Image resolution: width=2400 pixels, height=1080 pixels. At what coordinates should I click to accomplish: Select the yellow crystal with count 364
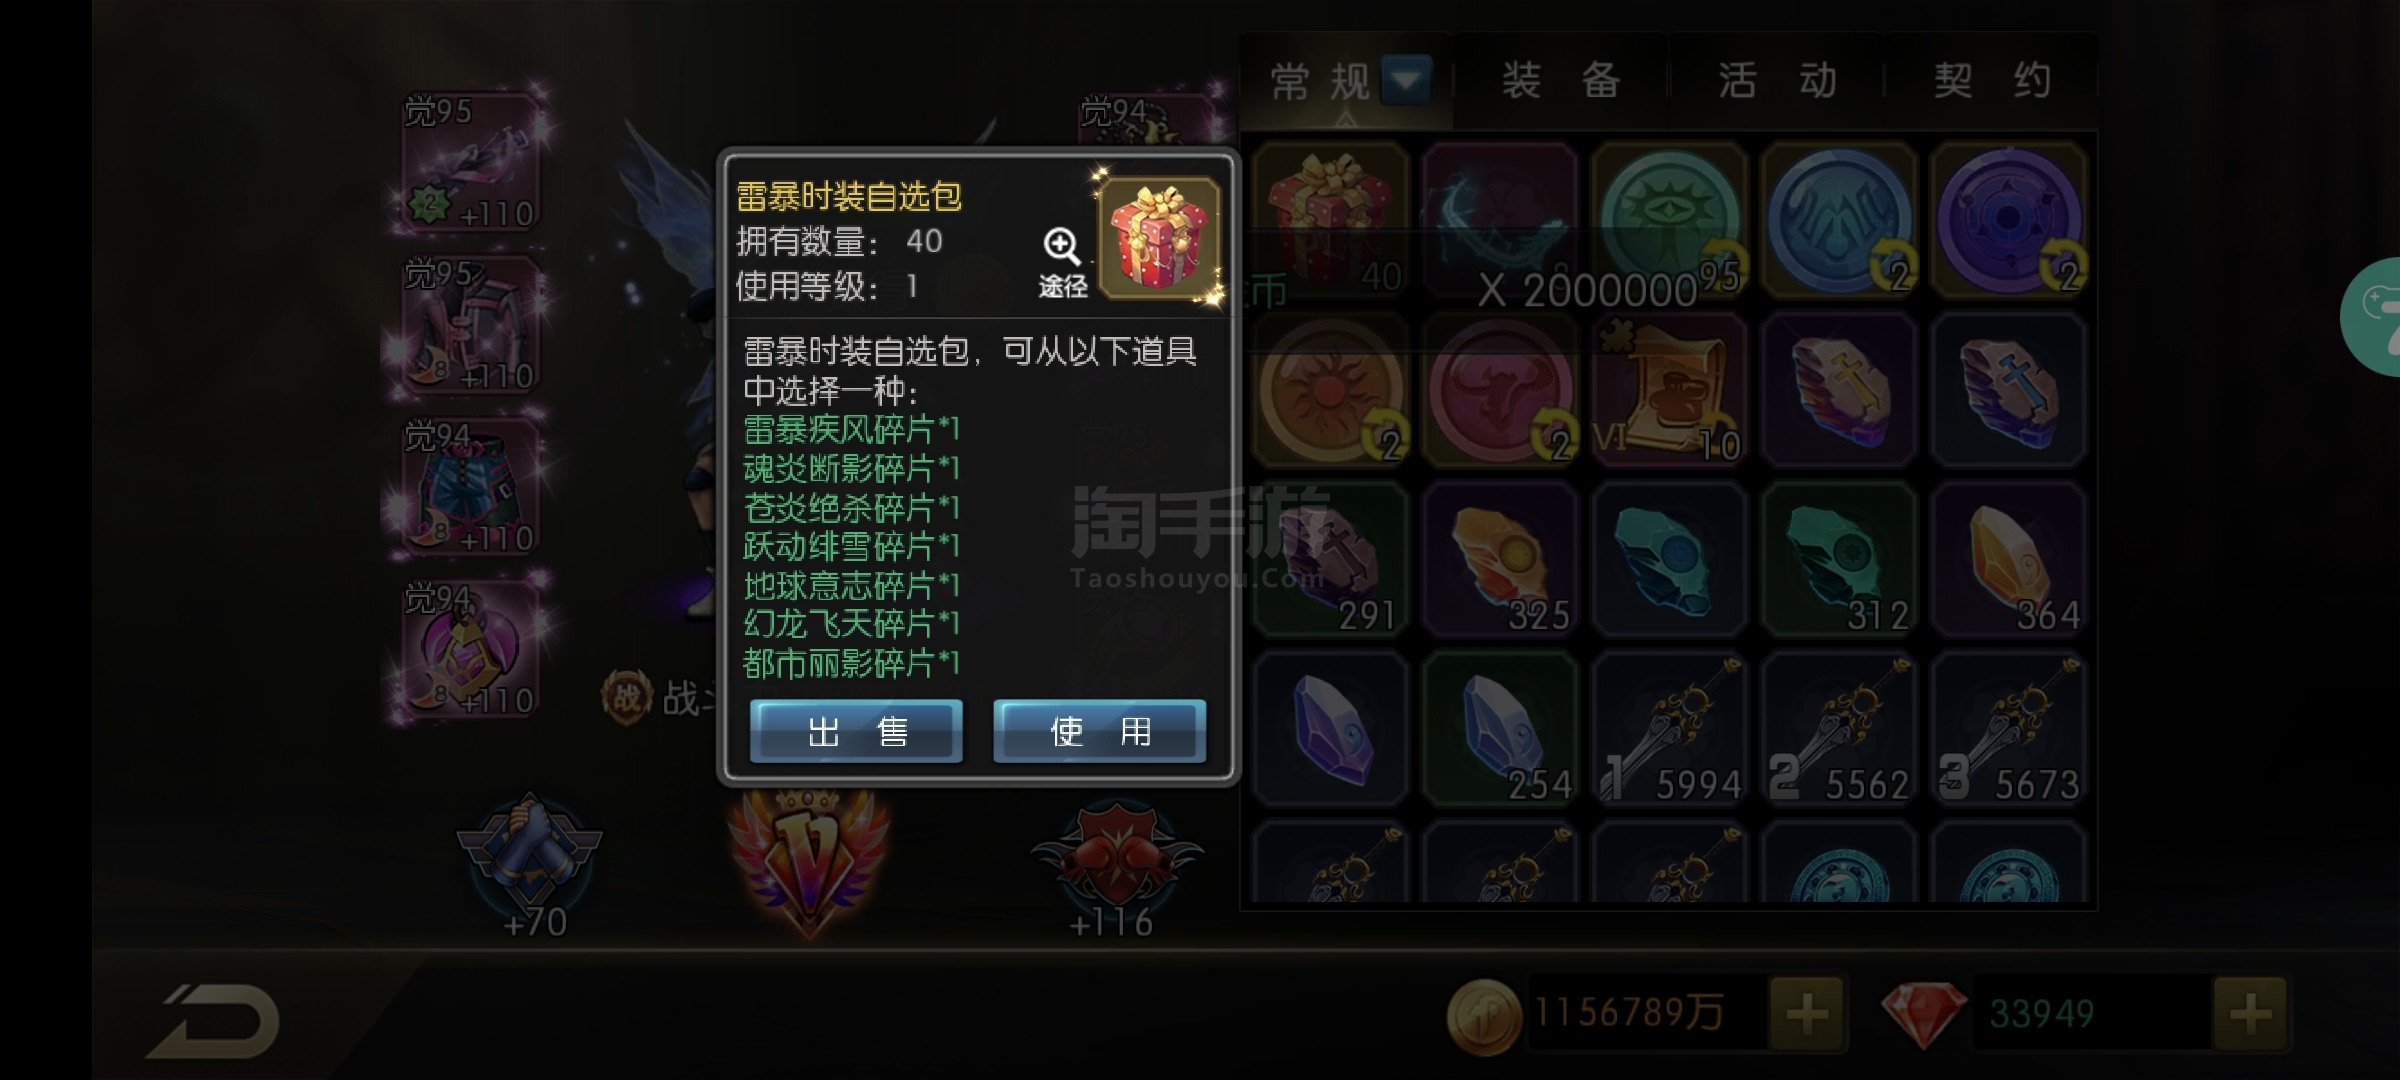[x=2008, y=560]
